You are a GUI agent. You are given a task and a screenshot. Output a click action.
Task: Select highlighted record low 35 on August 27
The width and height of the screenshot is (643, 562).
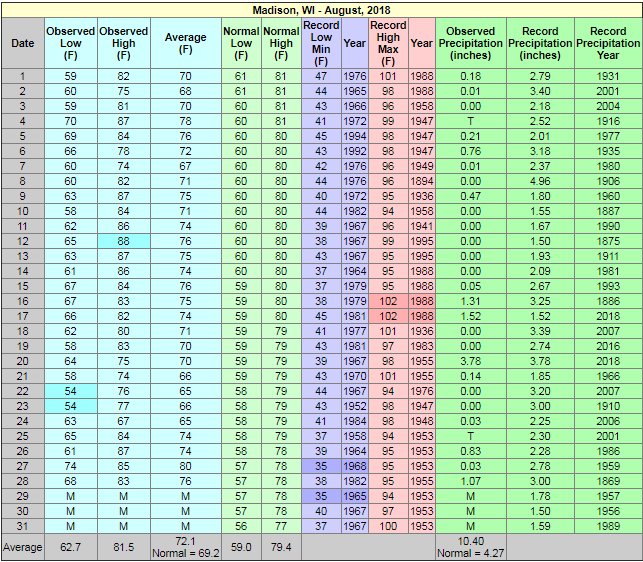click(x=321, y=466)
